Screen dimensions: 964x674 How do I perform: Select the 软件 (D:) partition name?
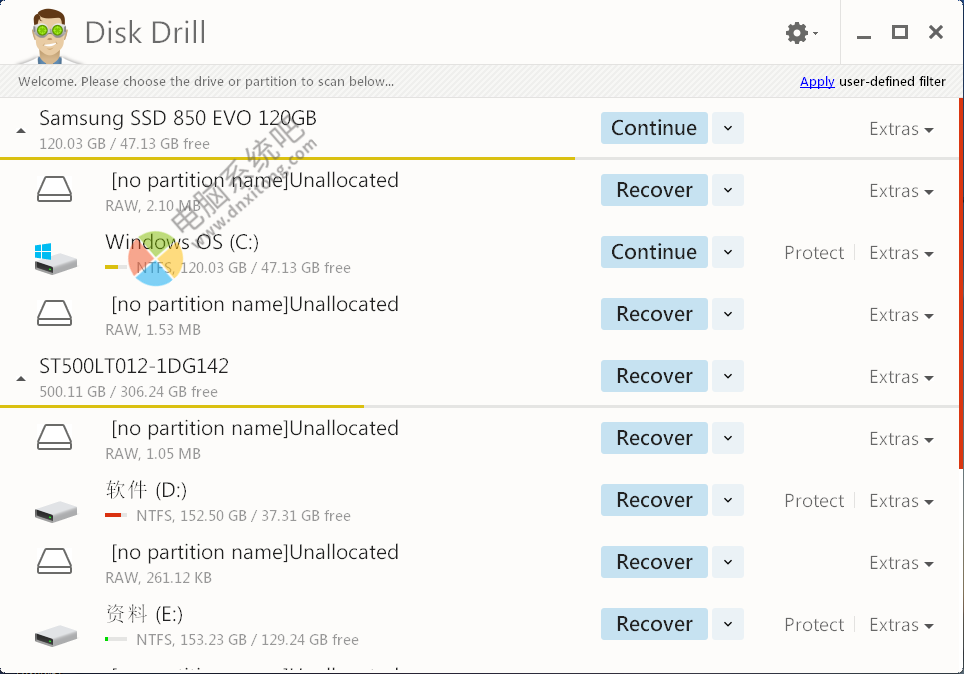click(146, 490)
